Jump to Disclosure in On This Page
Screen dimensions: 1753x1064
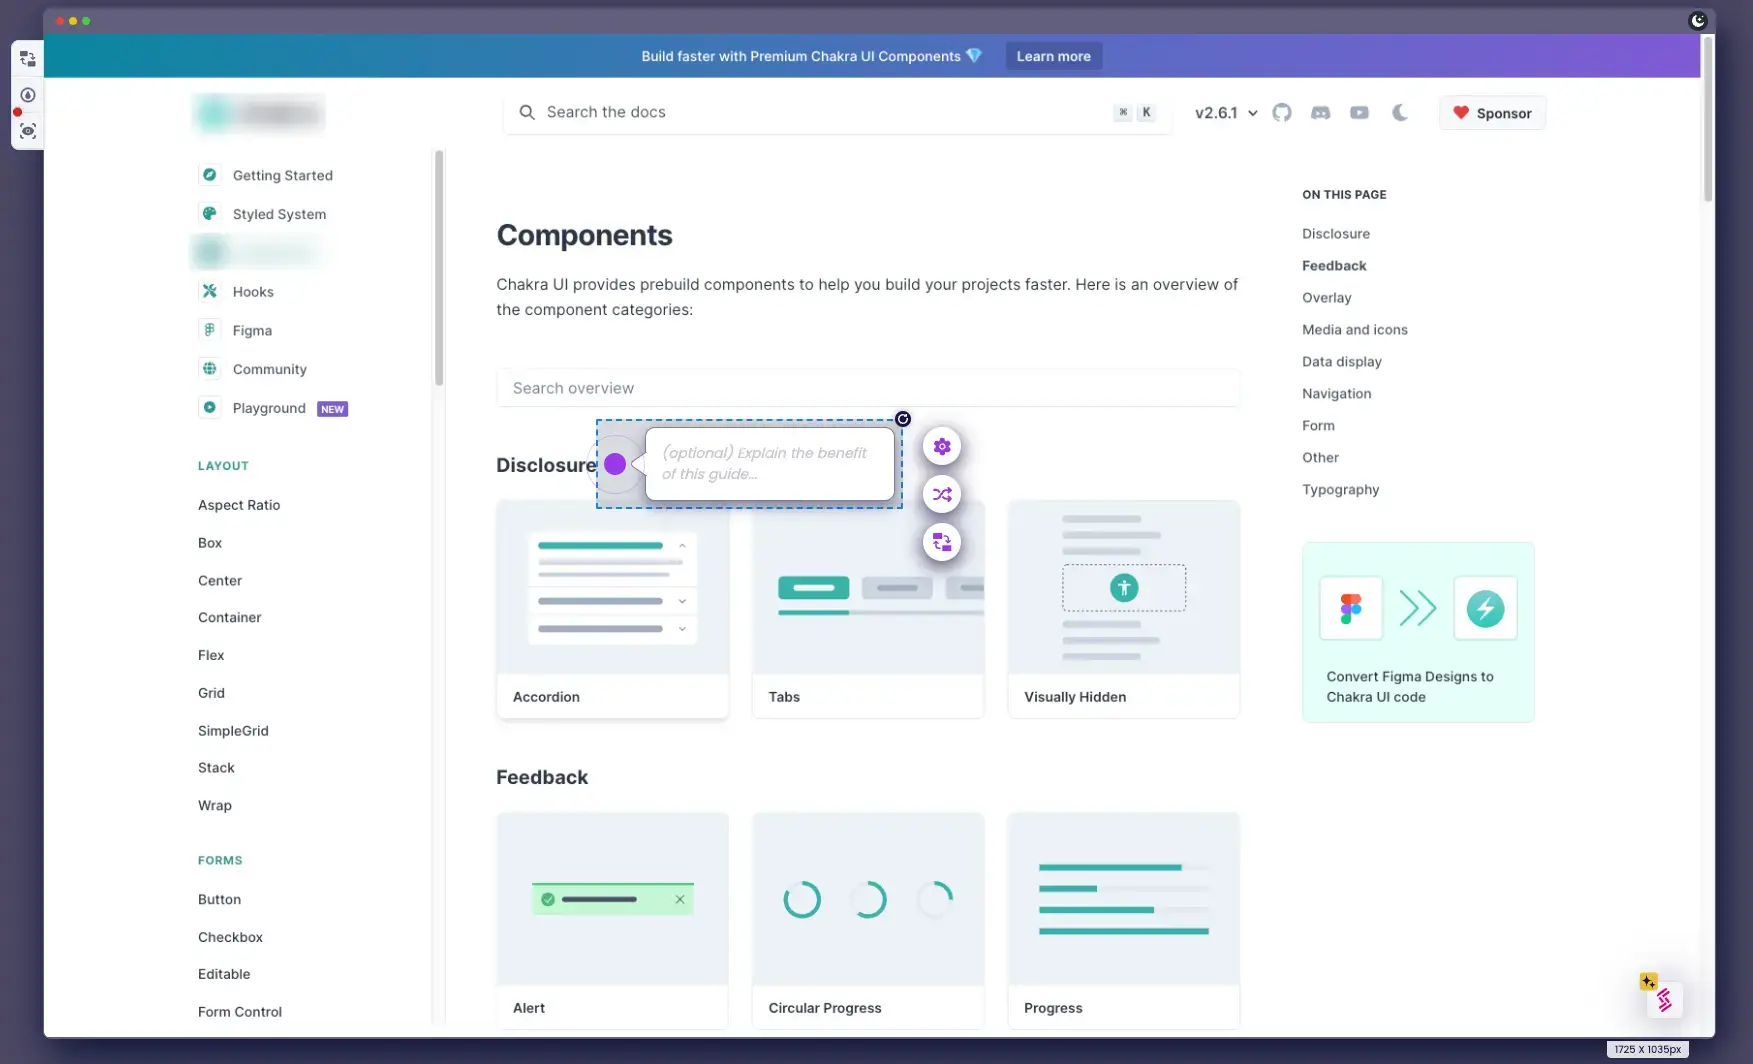[1335, 234]
